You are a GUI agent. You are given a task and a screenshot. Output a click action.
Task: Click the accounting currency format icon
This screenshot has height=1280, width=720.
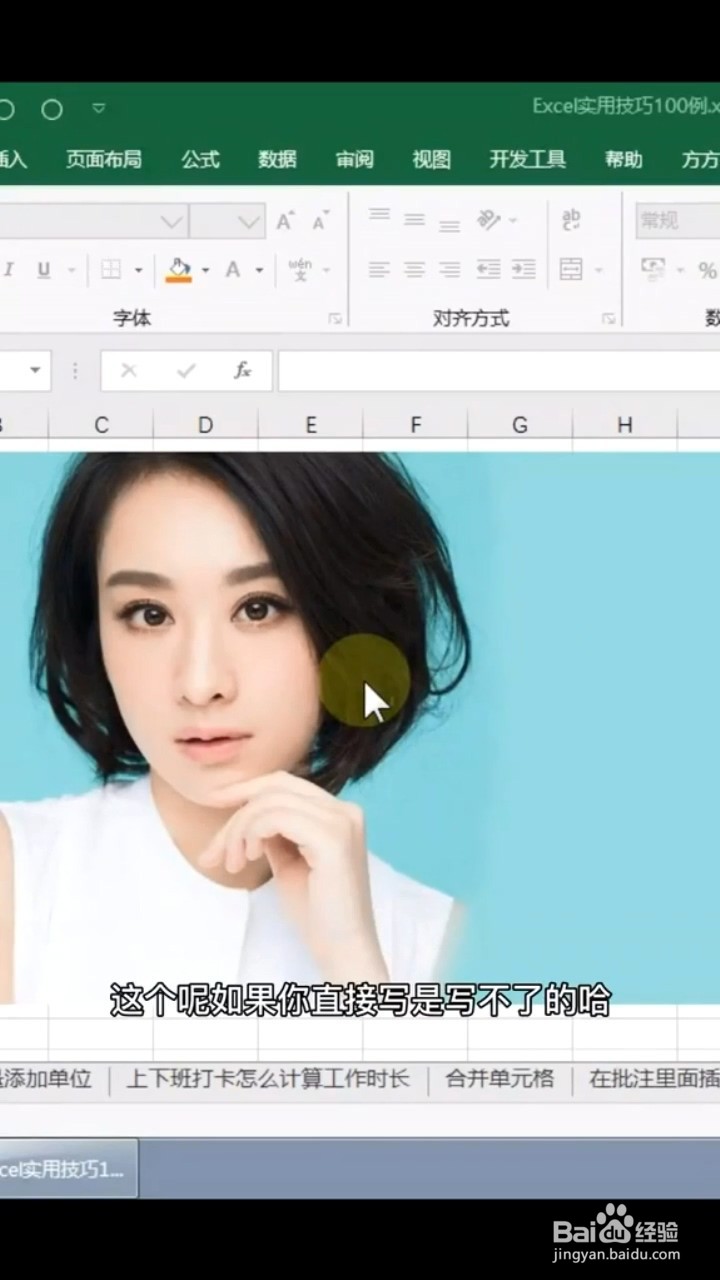click(654, 269)
